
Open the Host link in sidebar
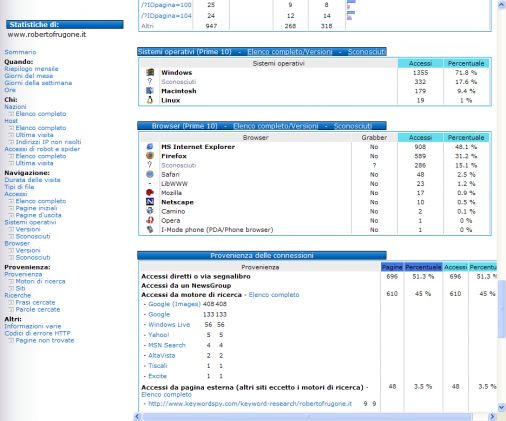click(11, 121)
